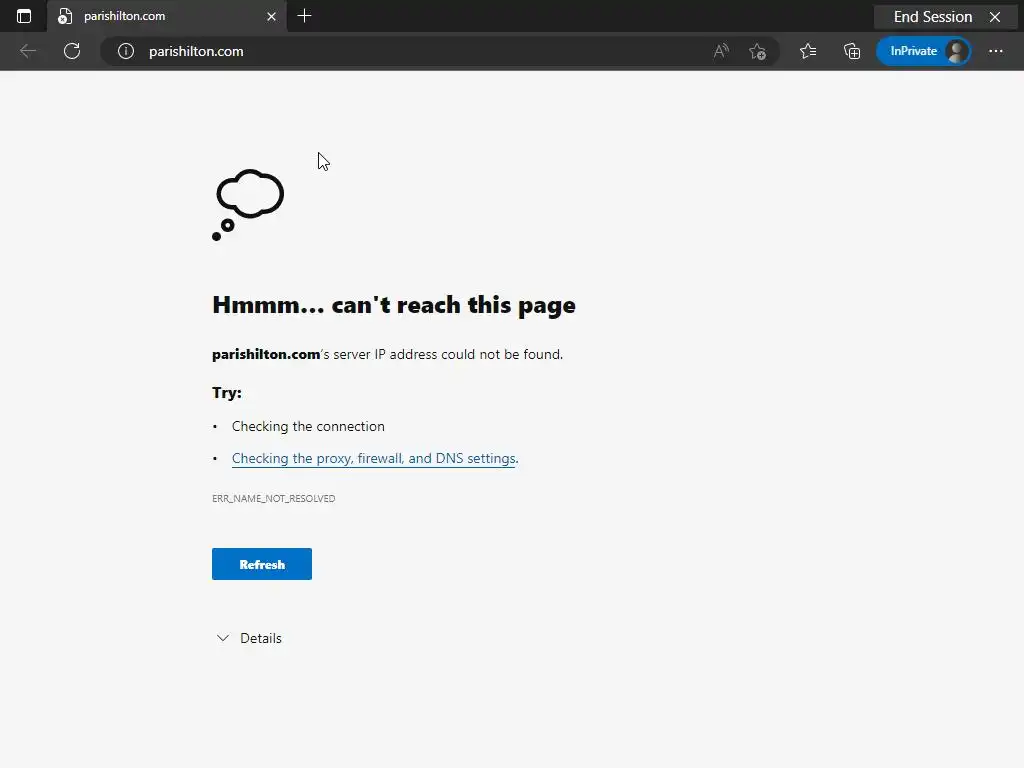Screen dimensions: 1024x768
Task: Open Read aloud icon in address bar
Action: pos(721,51)
